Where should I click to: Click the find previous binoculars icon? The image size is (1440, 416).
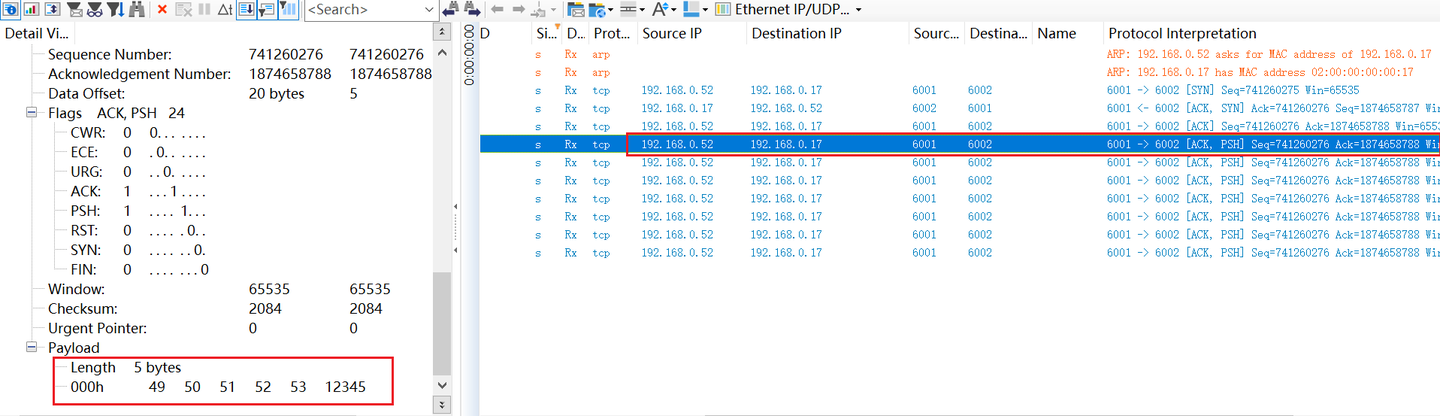[451, 9]
